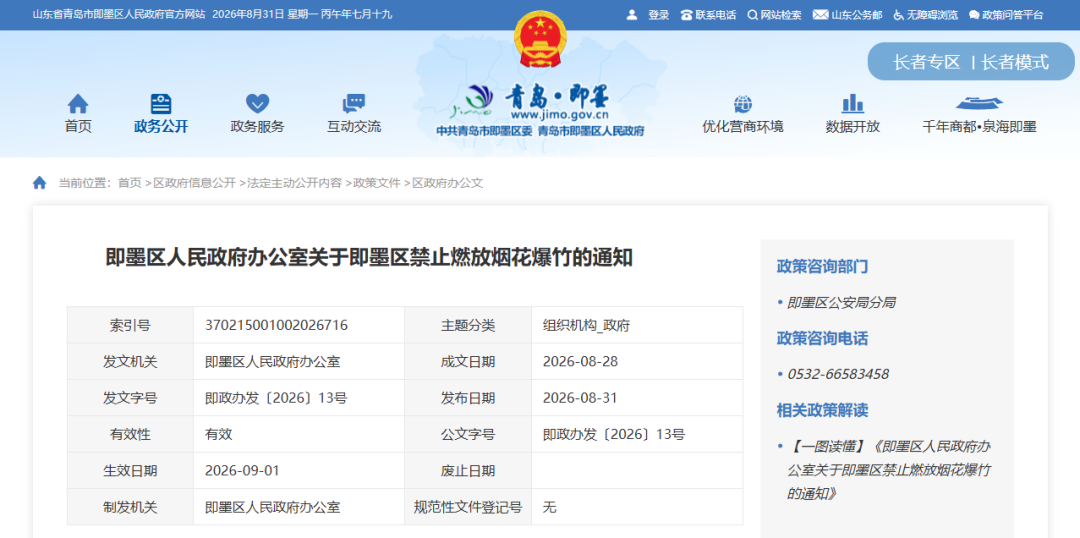The width and height of the screenshot is (1080, 538).
Task: Click the 优化营商环境 globe icon
Action: point(742,104)
